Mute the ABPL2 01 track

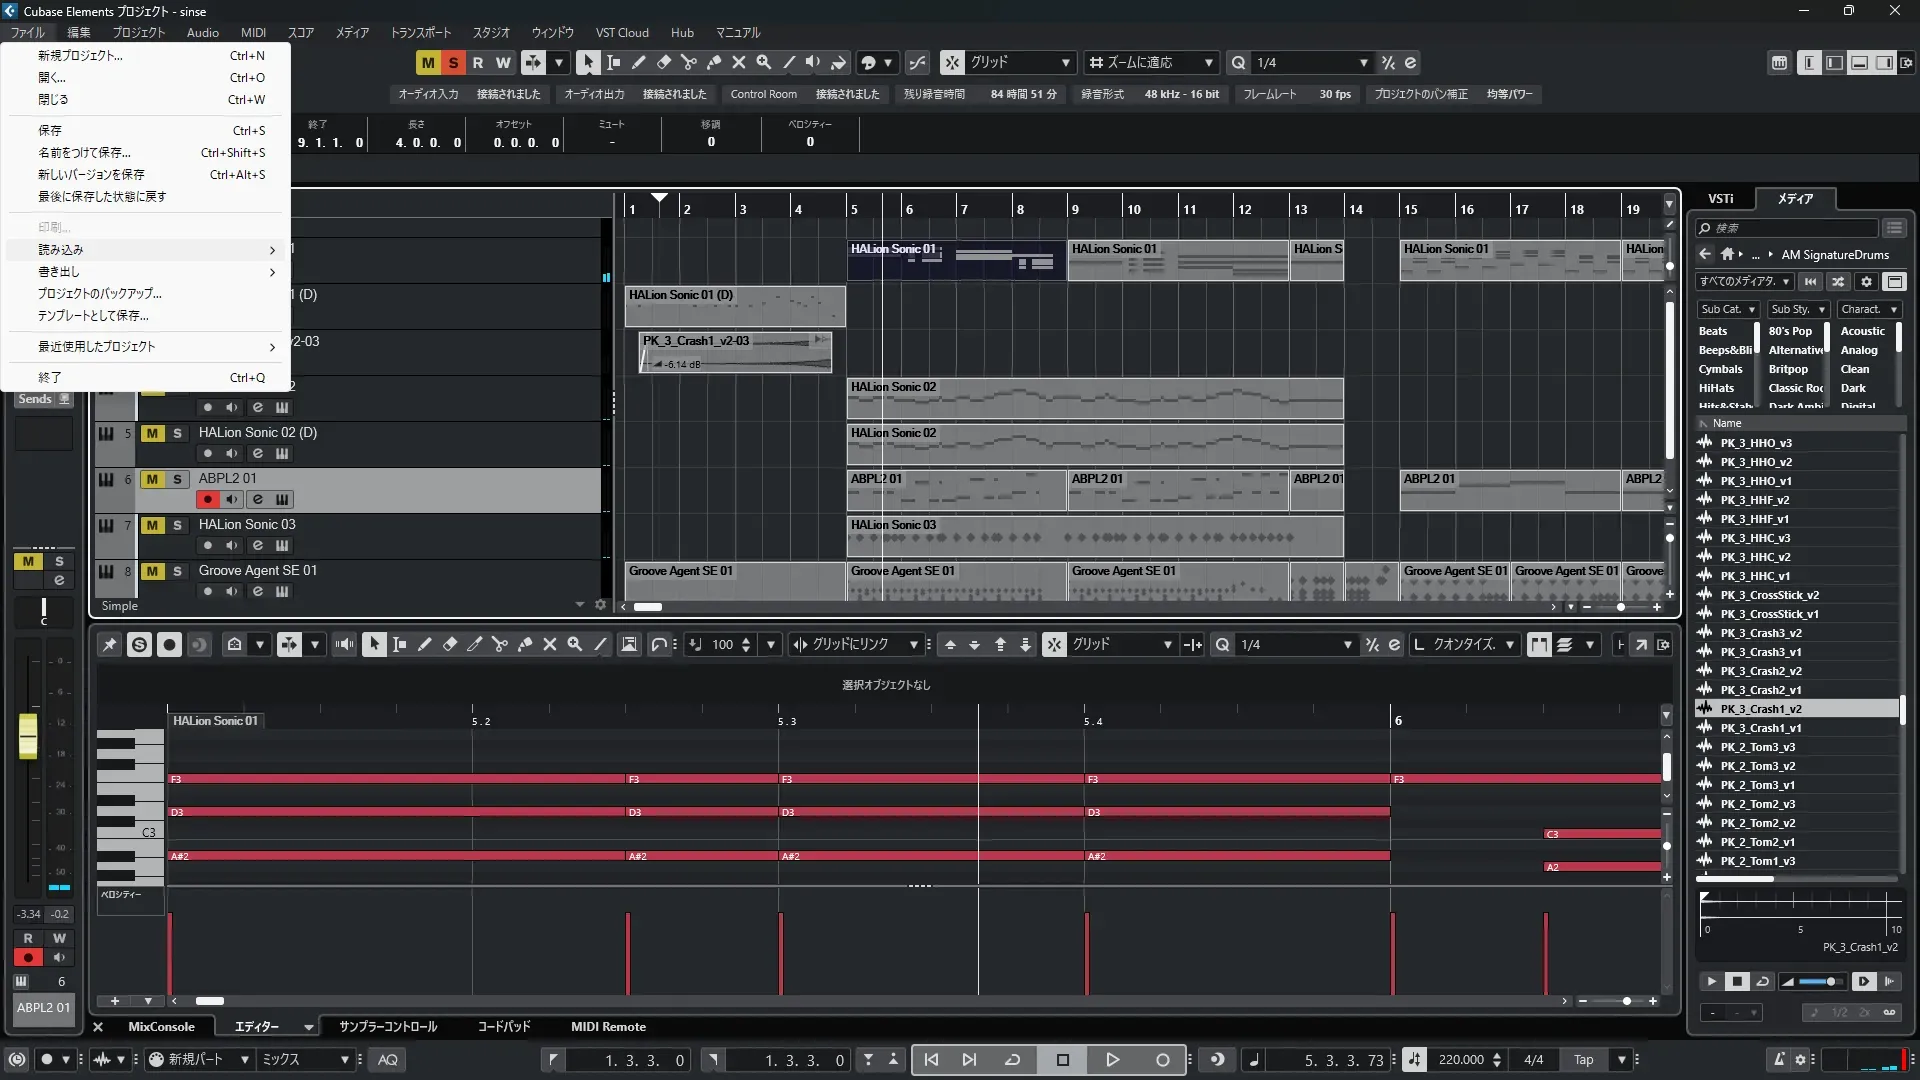tap(152, 479)
